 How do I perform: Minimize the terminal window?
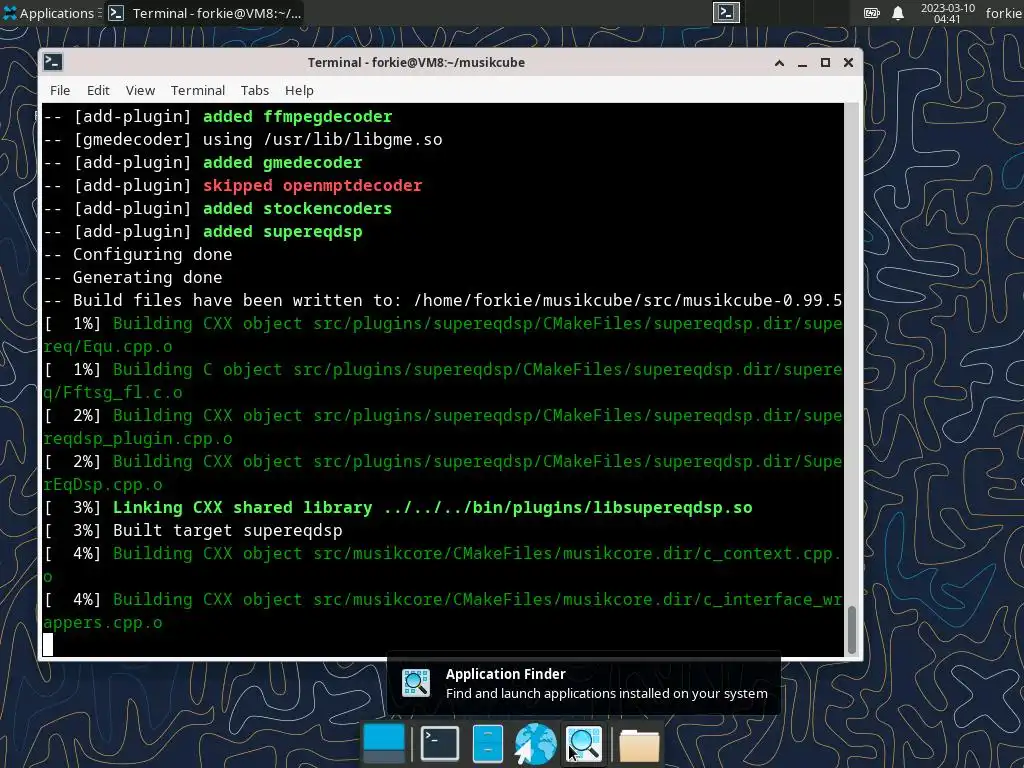pos(803,63)
